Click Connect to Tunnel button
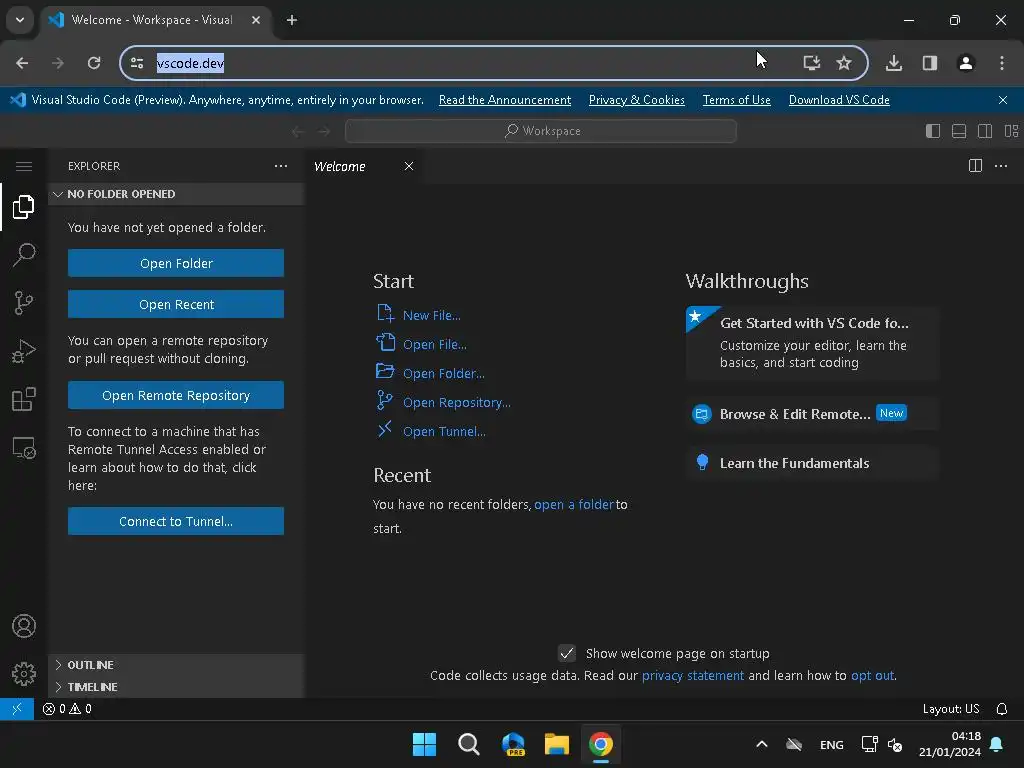 [x=176, y=521]
